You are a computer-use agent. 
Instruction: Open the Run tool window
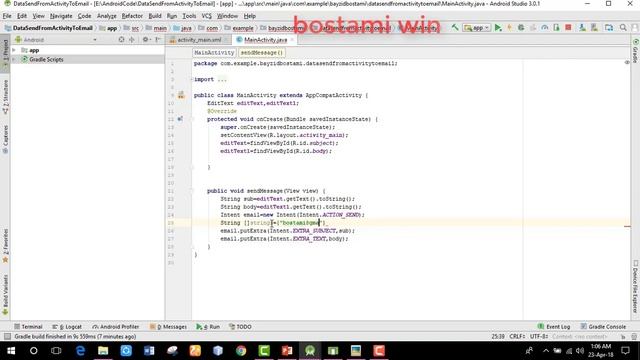click(208, 327)
